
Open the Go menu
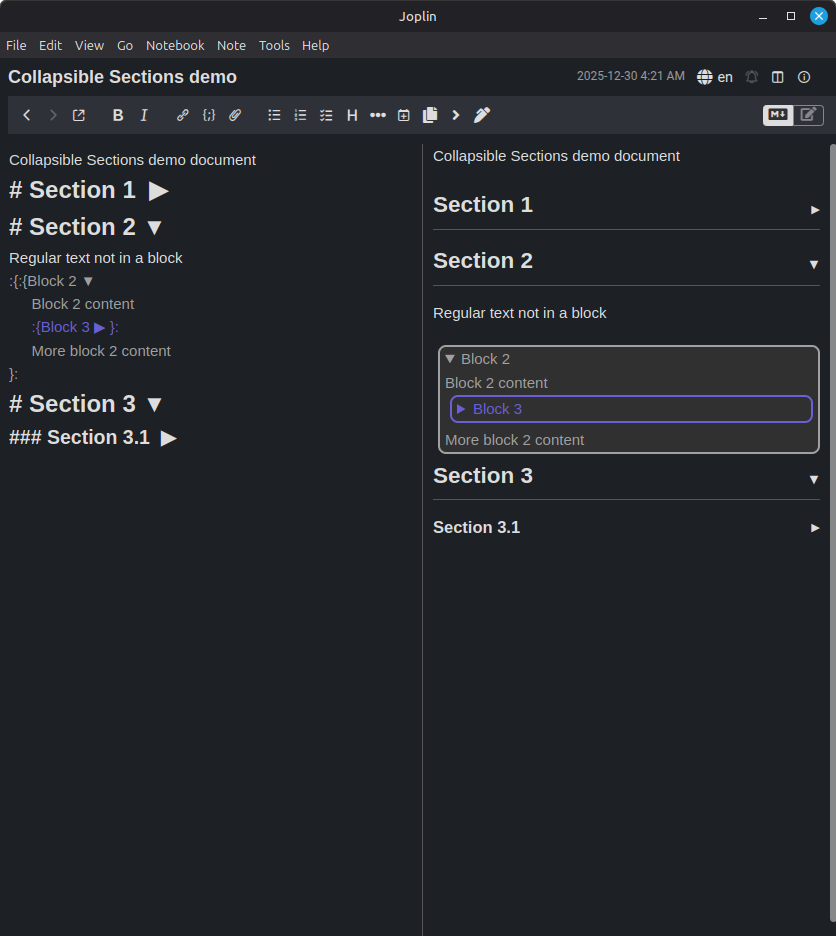125,45
